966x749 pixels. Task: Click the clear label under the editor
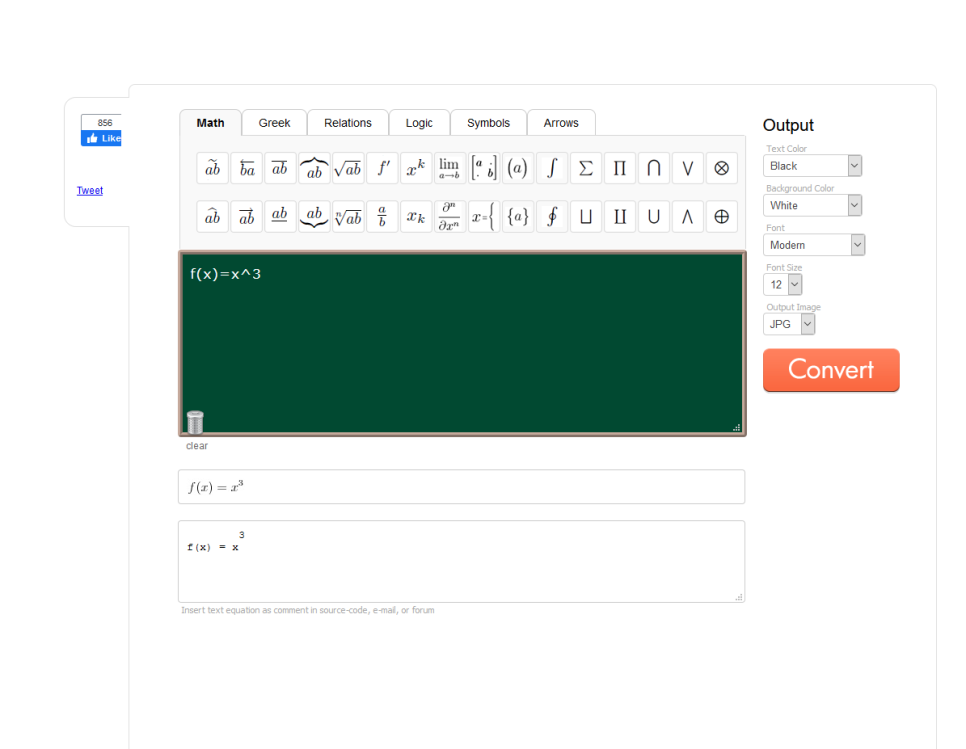(197, 445)
